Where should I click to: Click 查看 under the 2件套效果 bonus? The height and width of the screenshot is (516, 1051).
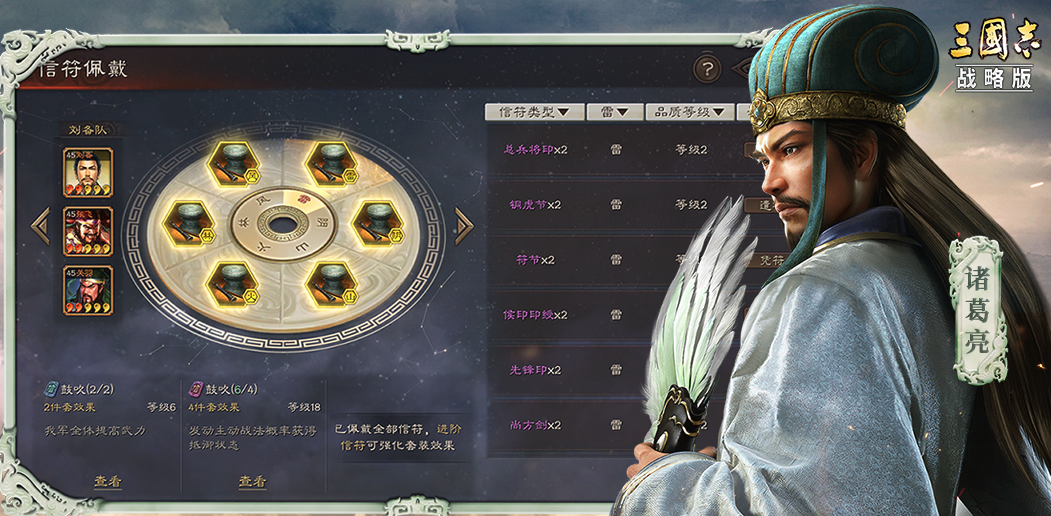pos(107,481)
